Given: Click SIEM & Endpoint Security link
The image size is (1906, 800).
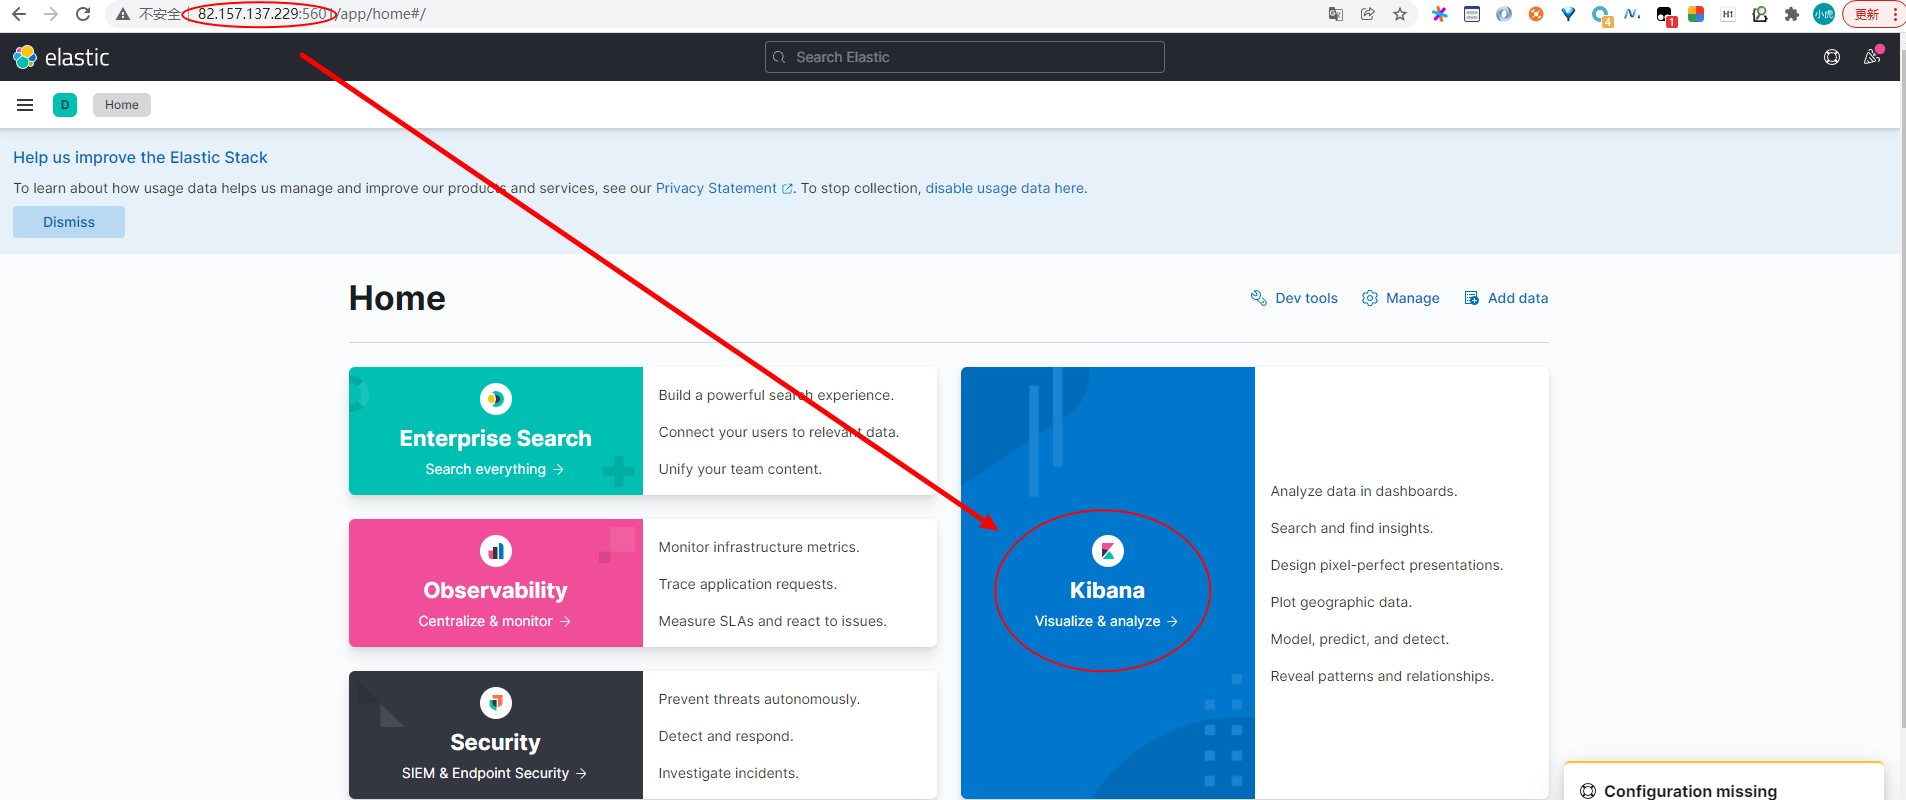Looking at the screenshot, I should coord(494,773).
